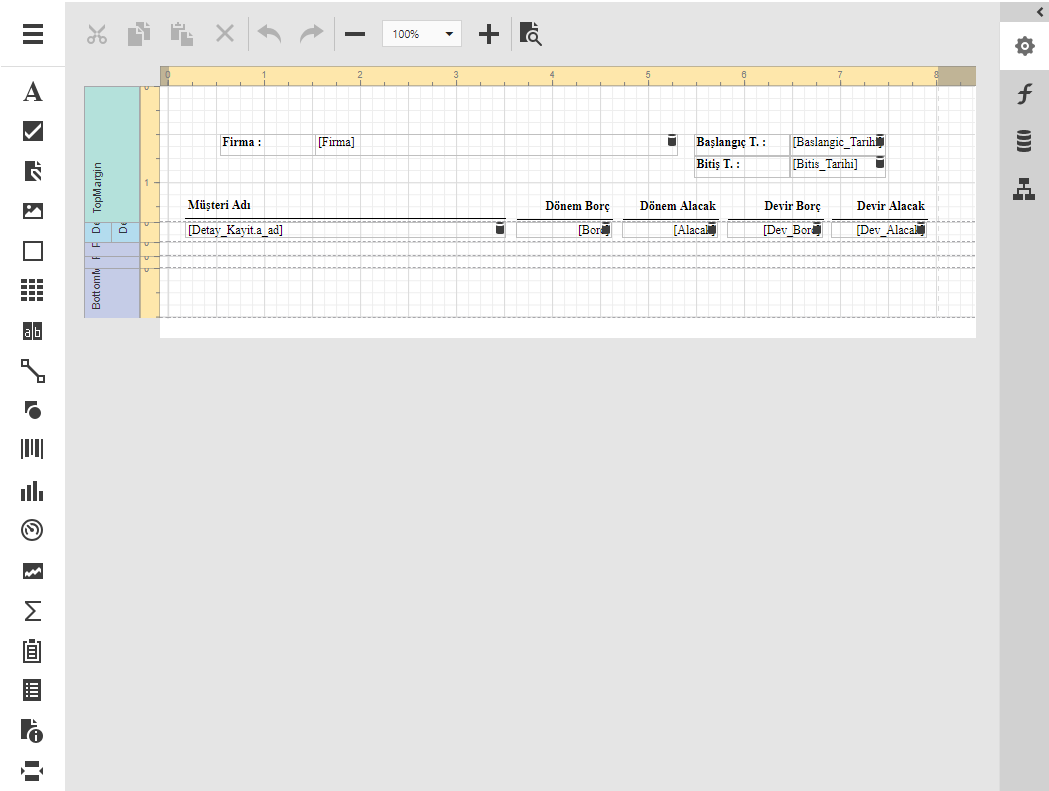Image resolution: width=1049 pixels, height=791 pixels.
Task: Open the 100% zoom level dropdown
Action: click(421, 34)
